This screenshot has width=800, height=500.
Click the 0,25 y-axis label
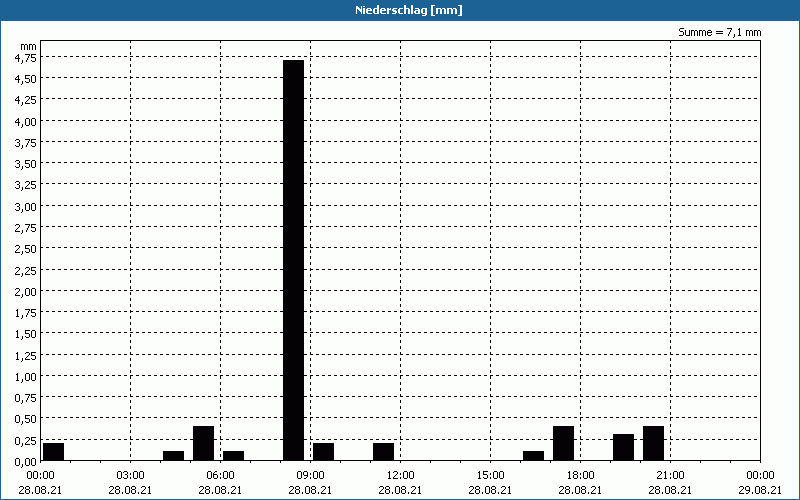coord(26,440)
